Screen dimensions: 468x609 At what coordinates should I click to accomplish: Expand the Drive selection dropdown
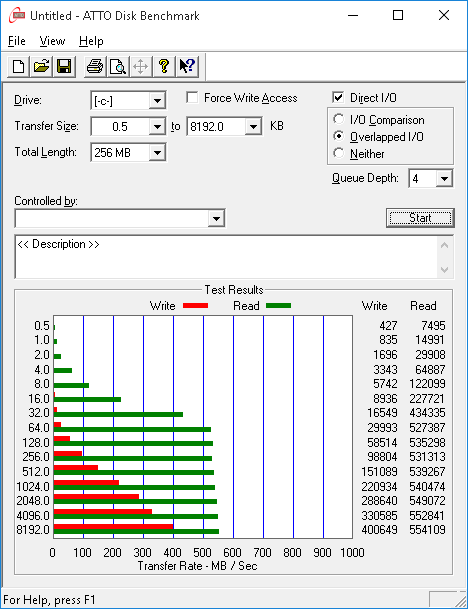[x=157, y=101]
